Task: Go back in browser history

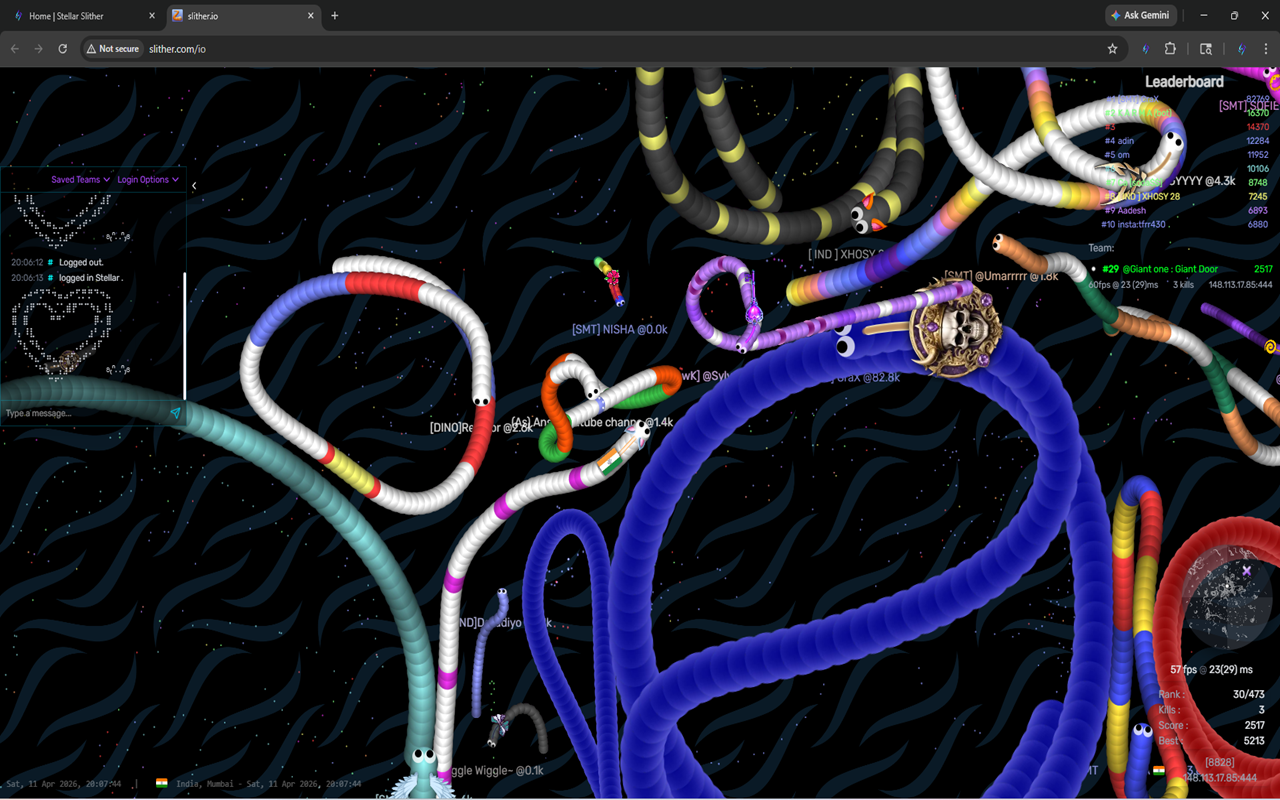Action: 15,49
